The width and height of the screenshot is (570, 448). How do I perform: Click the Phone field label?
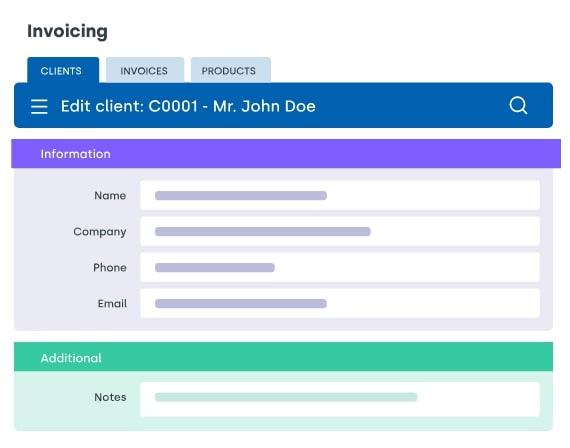click(110, 268)
